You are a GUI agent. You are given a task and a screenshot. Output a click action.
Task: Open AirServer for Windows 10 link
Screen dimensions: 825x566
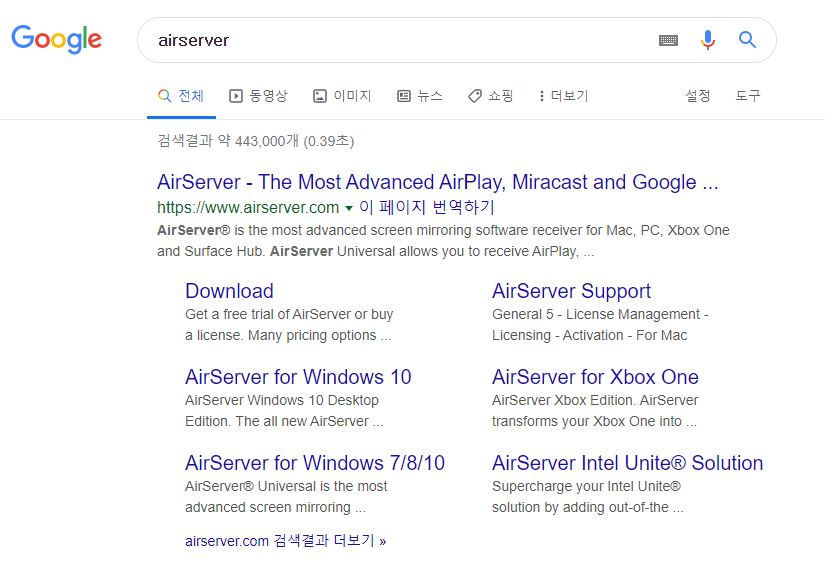[x=298, y=377]
